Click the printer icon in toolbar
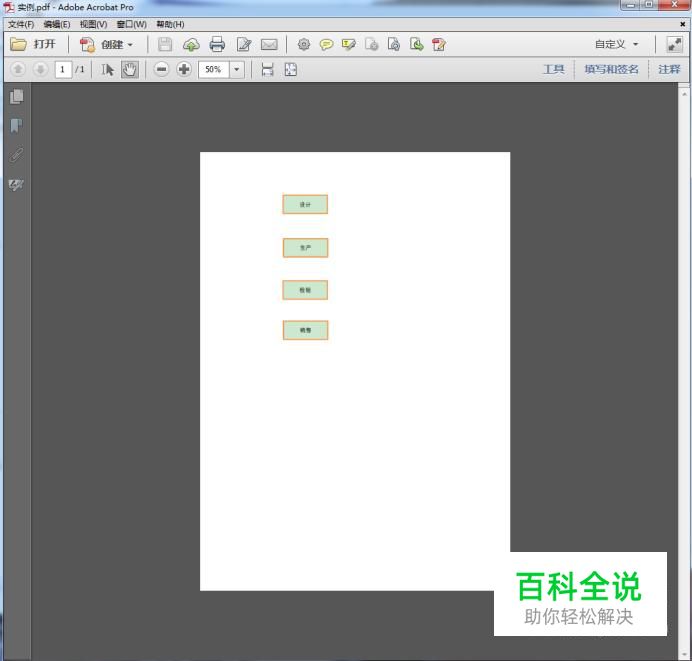 [x=217, y=44]
